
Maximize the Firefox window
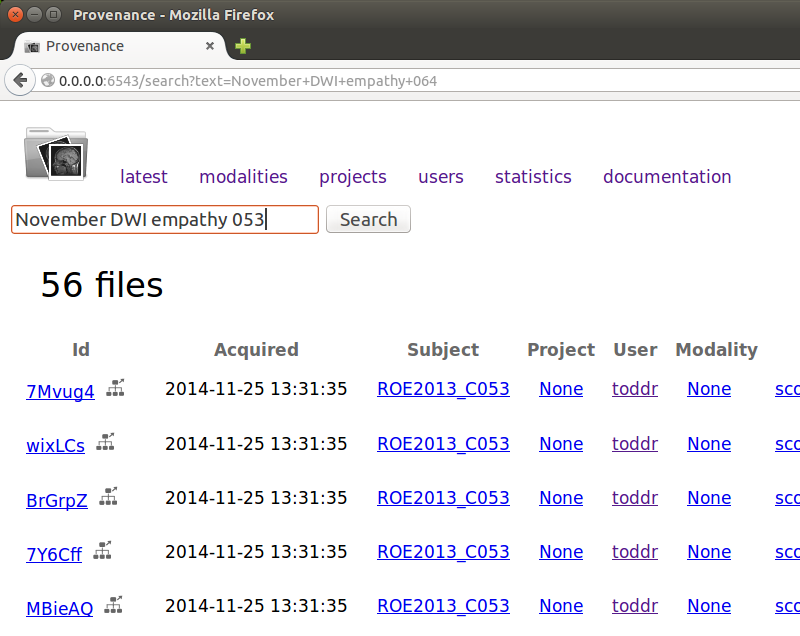pos(53,15)
